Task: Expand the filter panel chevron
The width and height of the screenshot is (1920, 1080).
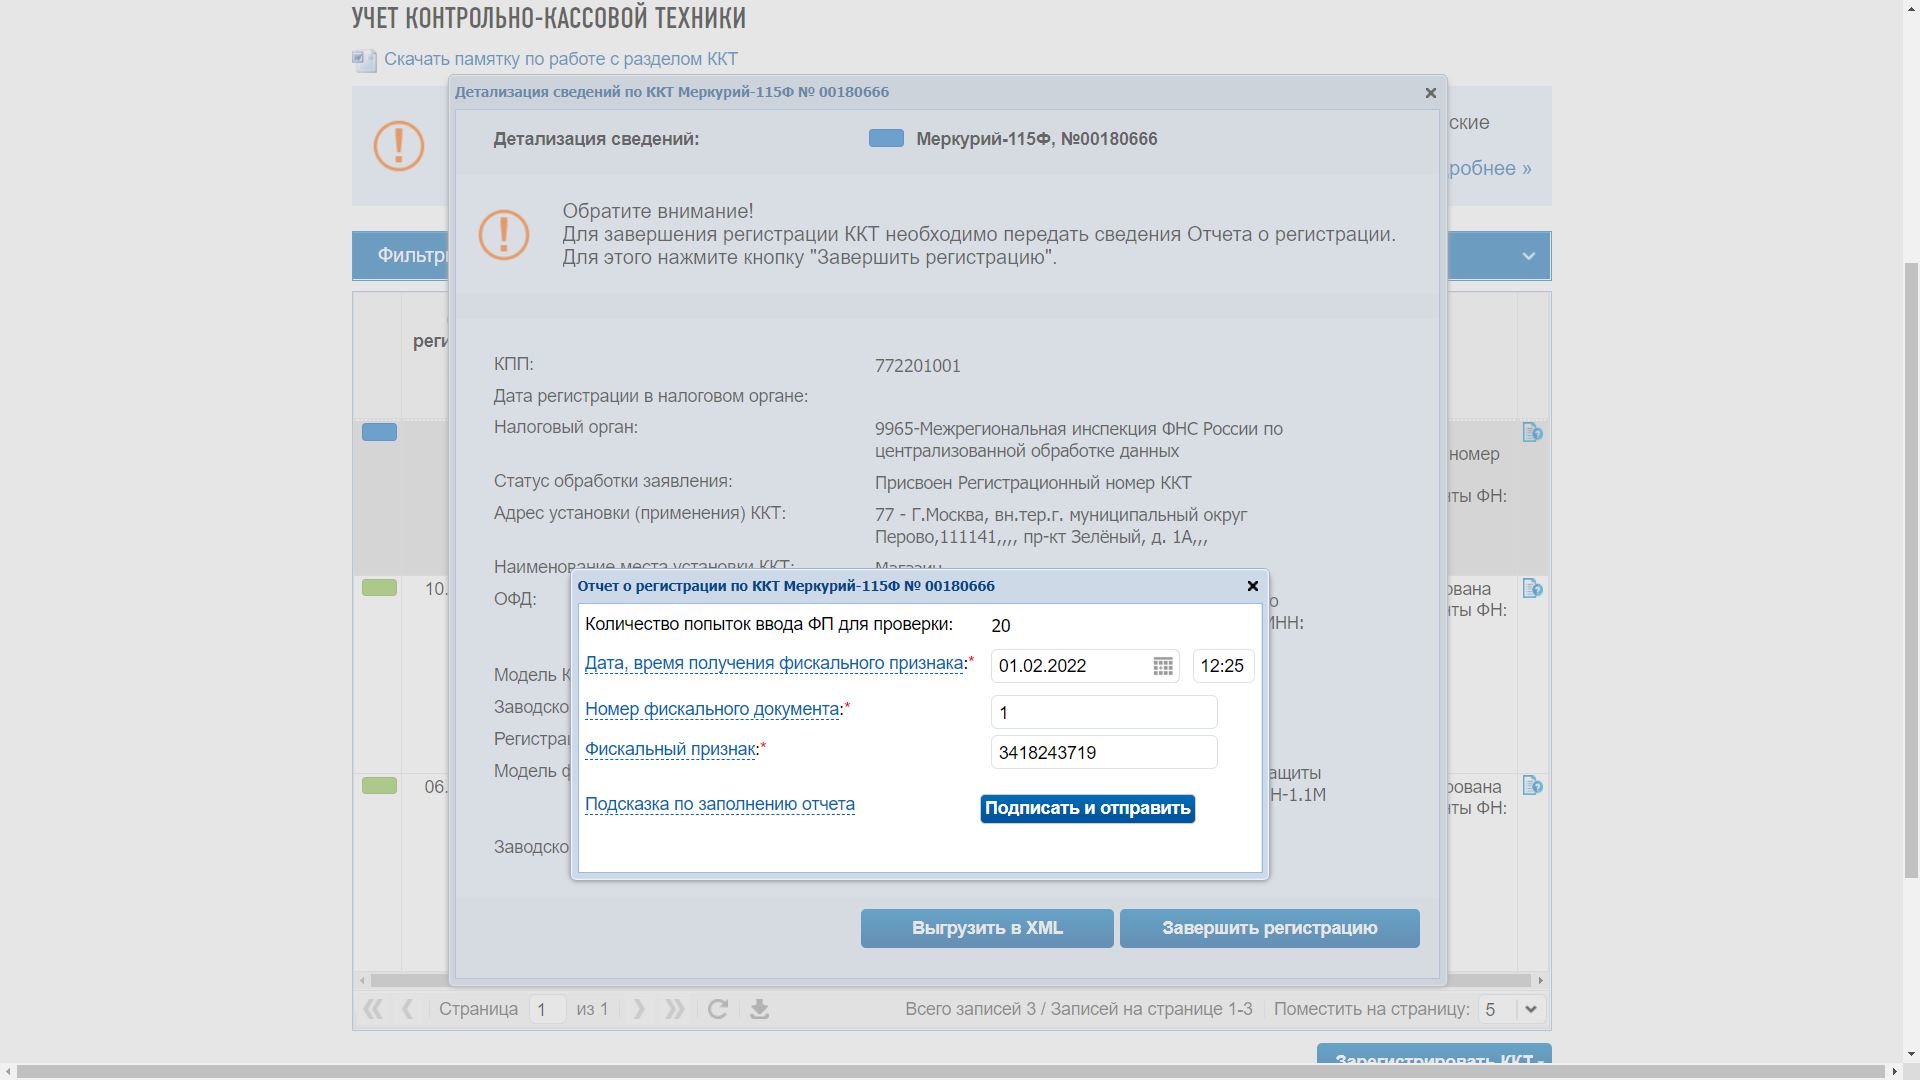Action: point(1528,256)
